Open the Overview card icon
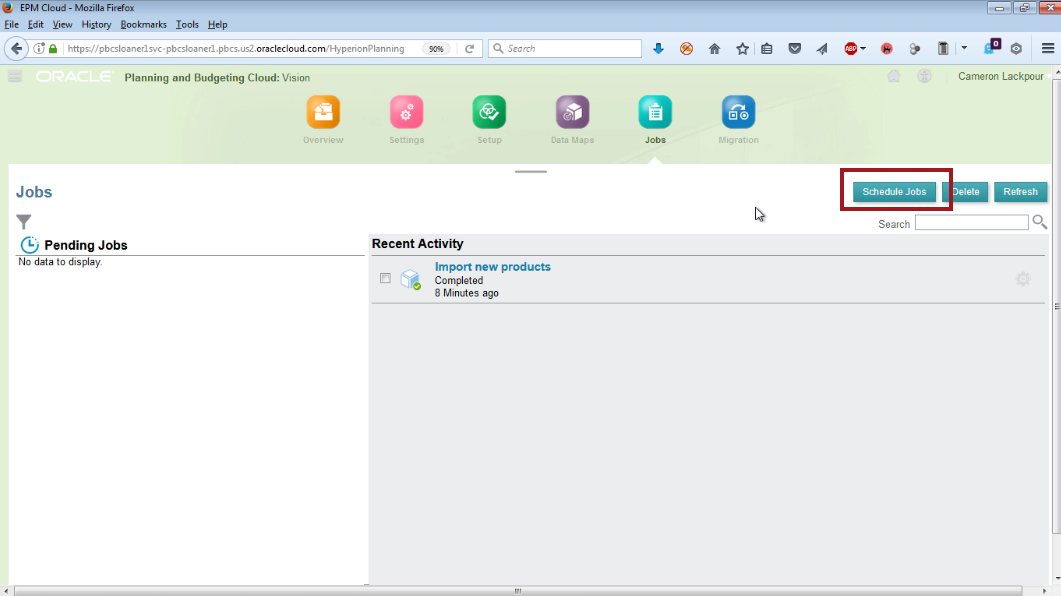The height and width of the screenshot is (596, 1061). click(323, 112)
